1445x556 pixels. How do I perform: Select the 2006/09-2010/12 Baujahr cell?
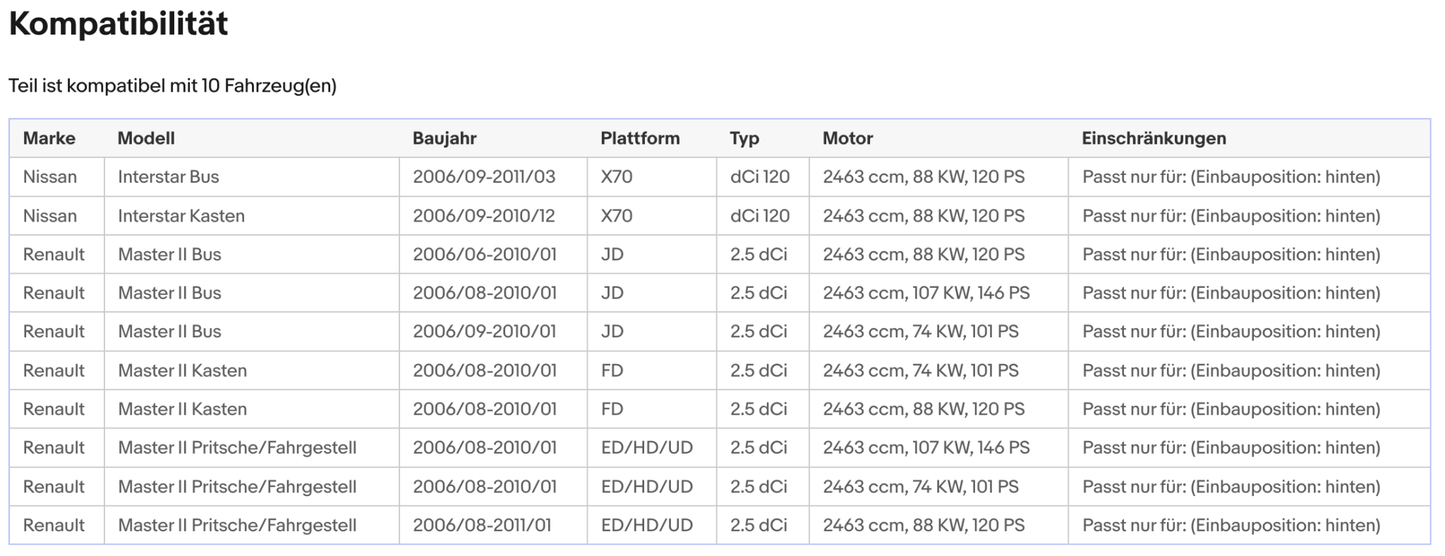coord(484,216)
